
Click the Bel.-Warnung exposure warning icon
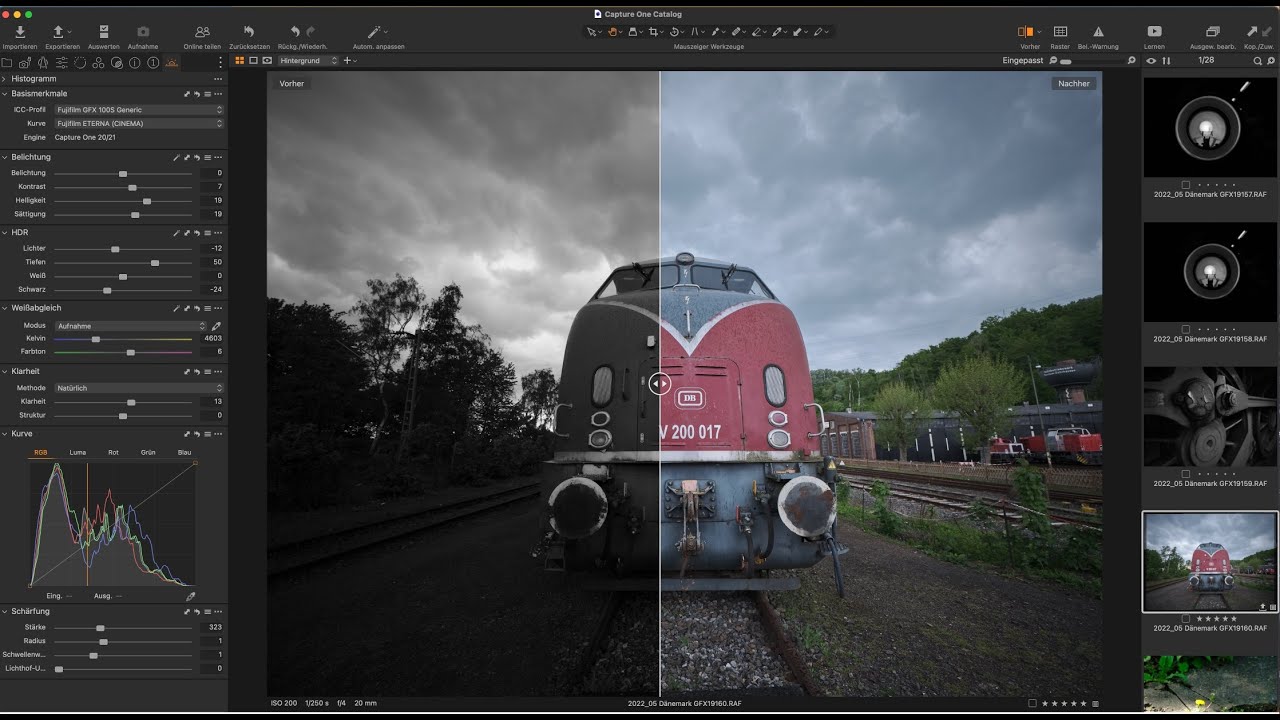[x=1098, y=32]
